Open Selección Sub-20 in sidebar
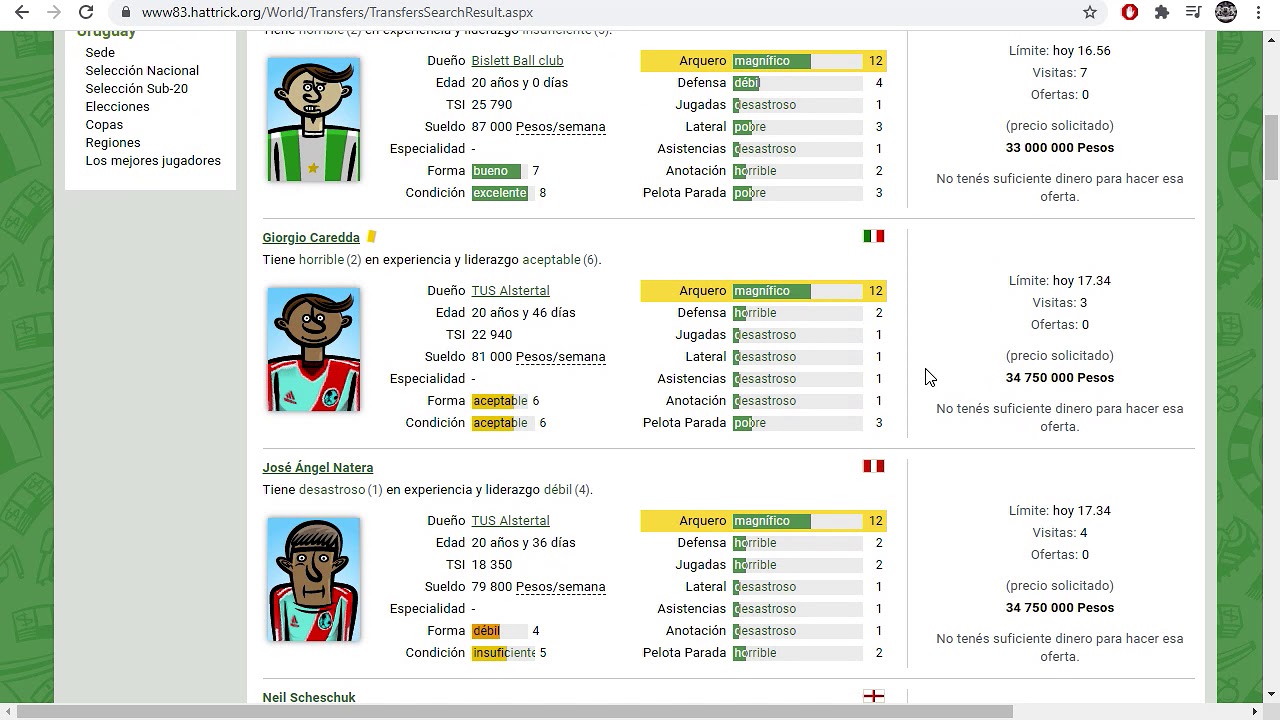 click(136, 88)
